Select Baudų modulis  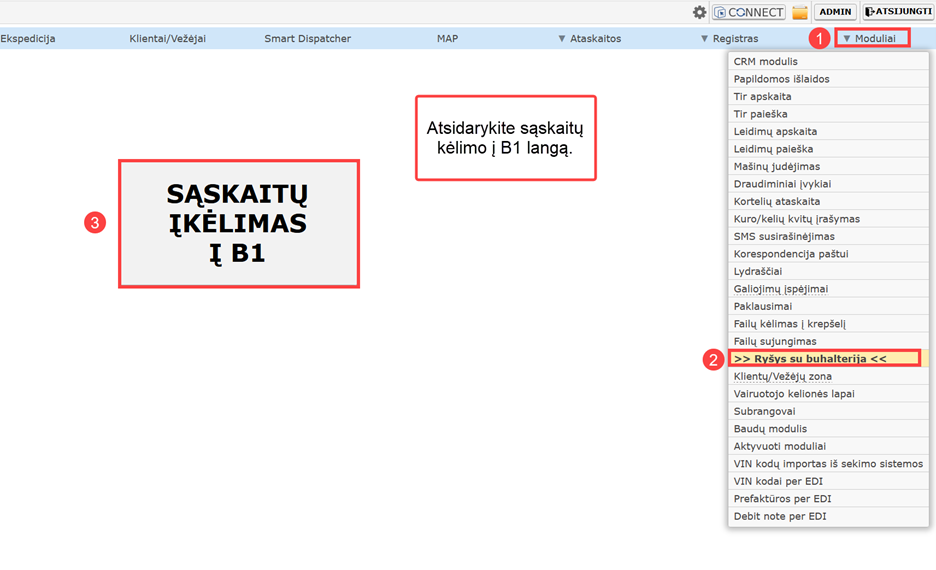pyautogui.click(x=829, y=429)
